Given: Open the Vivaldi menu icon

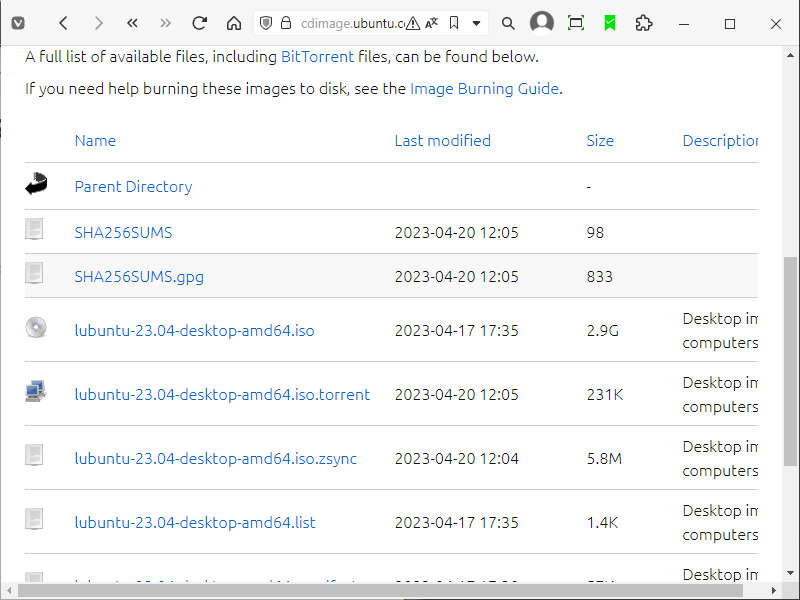Looking at the screenshot, I should (x=18, y=23).
